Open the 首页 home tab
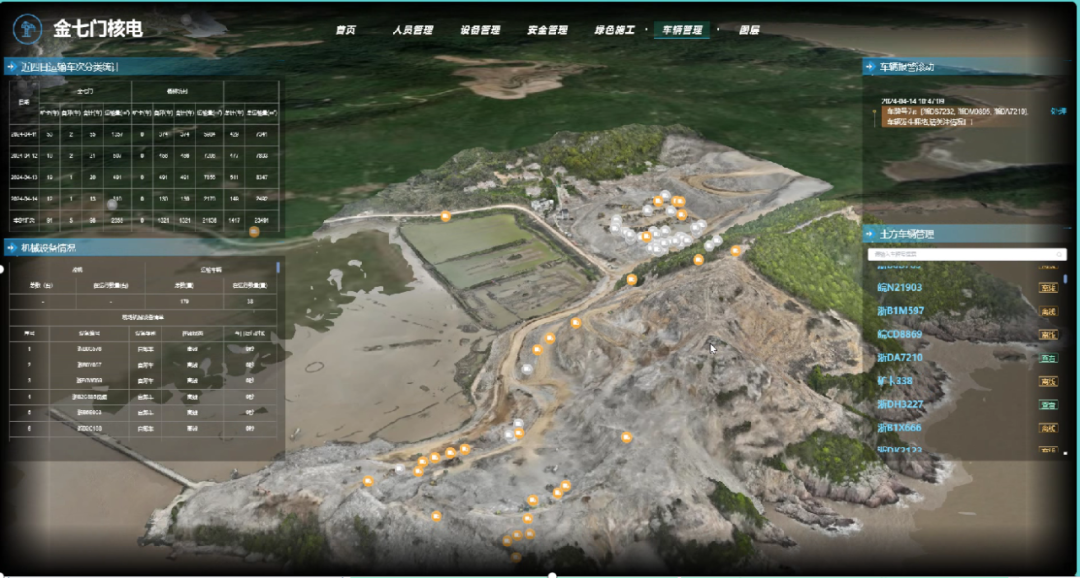Viewport: 1080px width, 578px height. coord(346,30)
